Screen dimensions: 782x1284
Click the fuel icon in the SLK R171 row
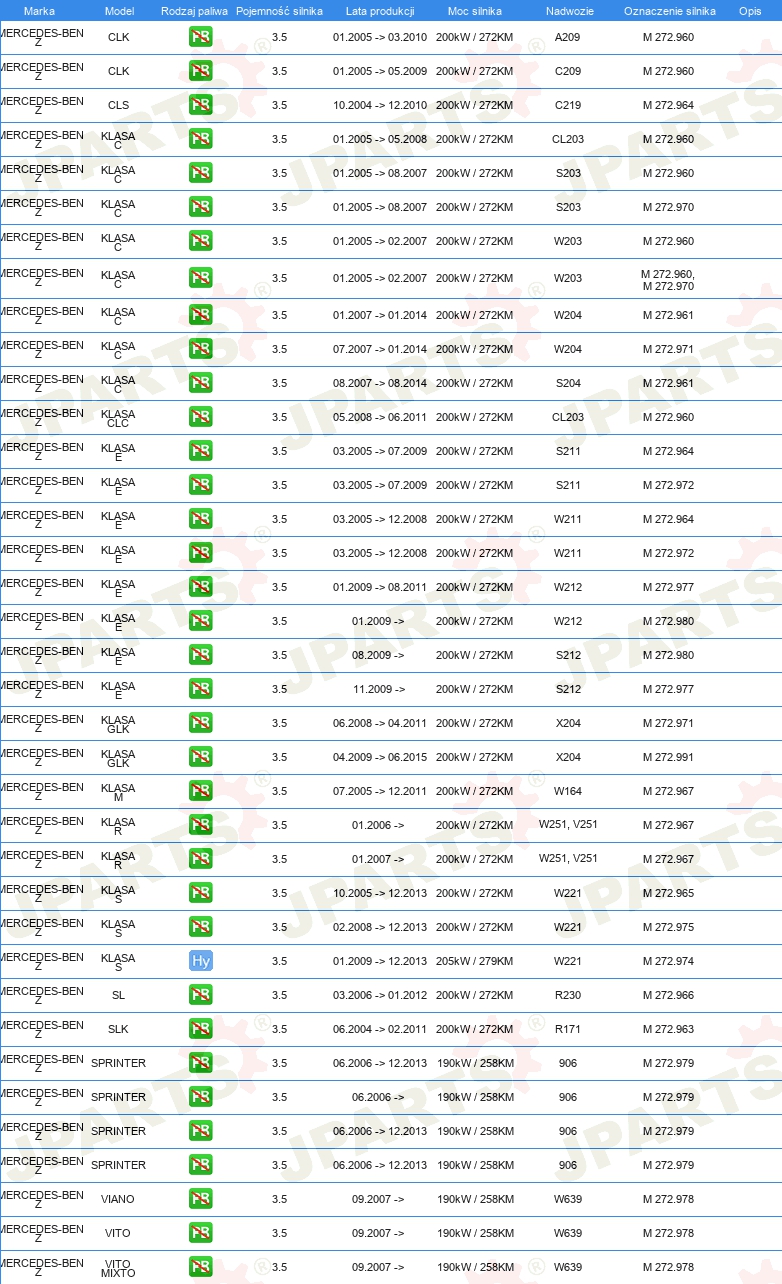click(x=200, y=1029)
